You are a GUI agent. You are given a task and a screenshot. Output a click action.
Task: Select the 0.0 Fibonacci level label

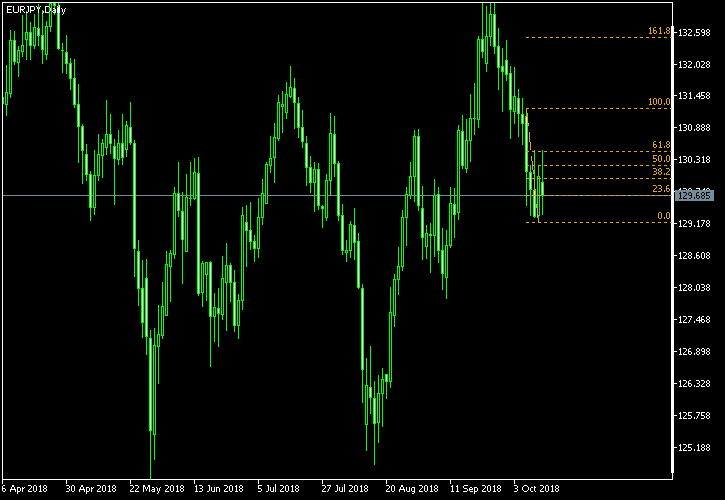664,216
